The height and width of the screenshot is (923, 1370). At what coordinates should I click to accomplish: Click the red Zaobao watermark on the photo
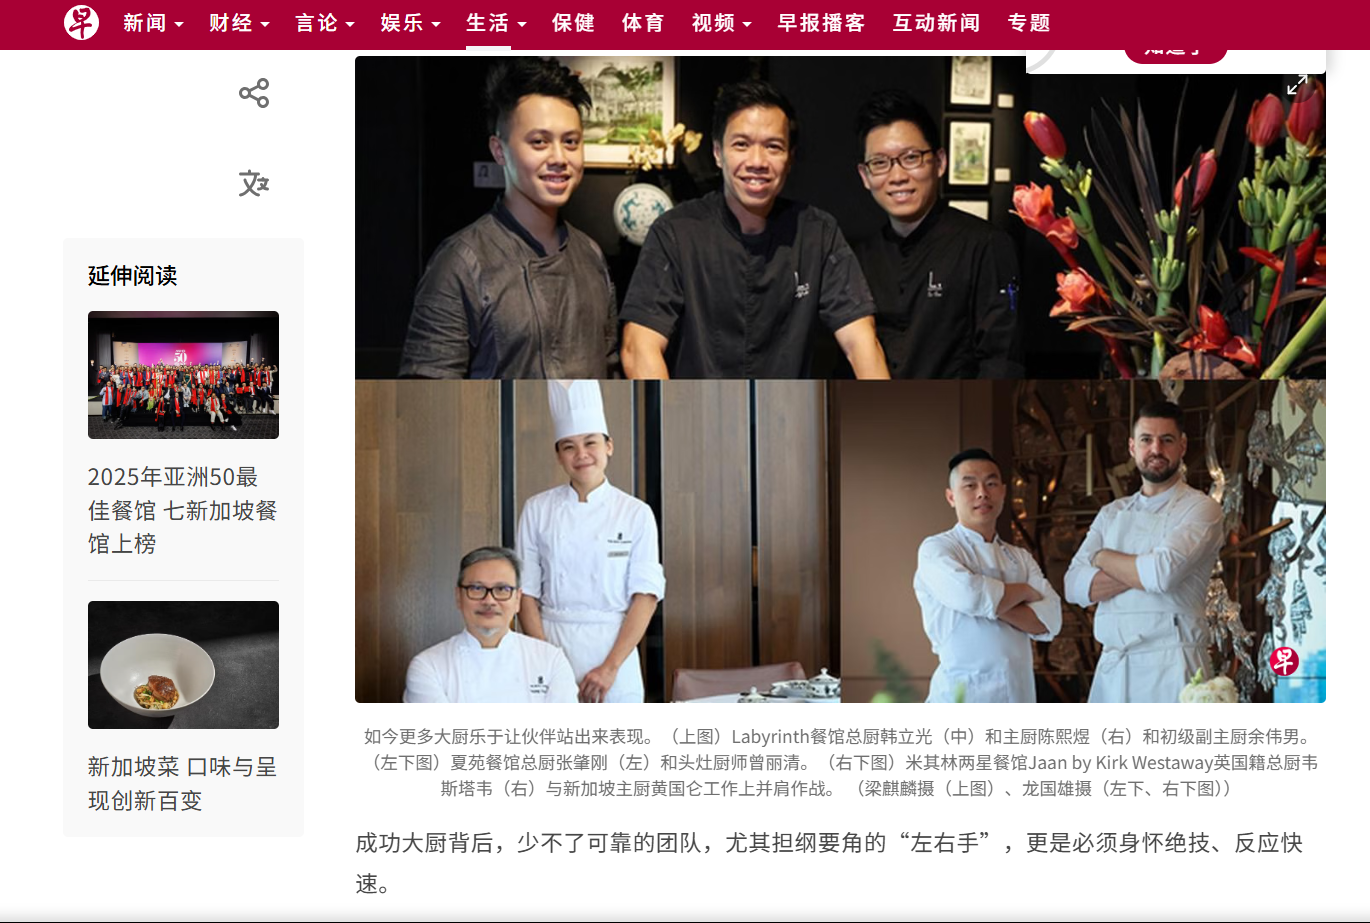tap(1284, 661)
